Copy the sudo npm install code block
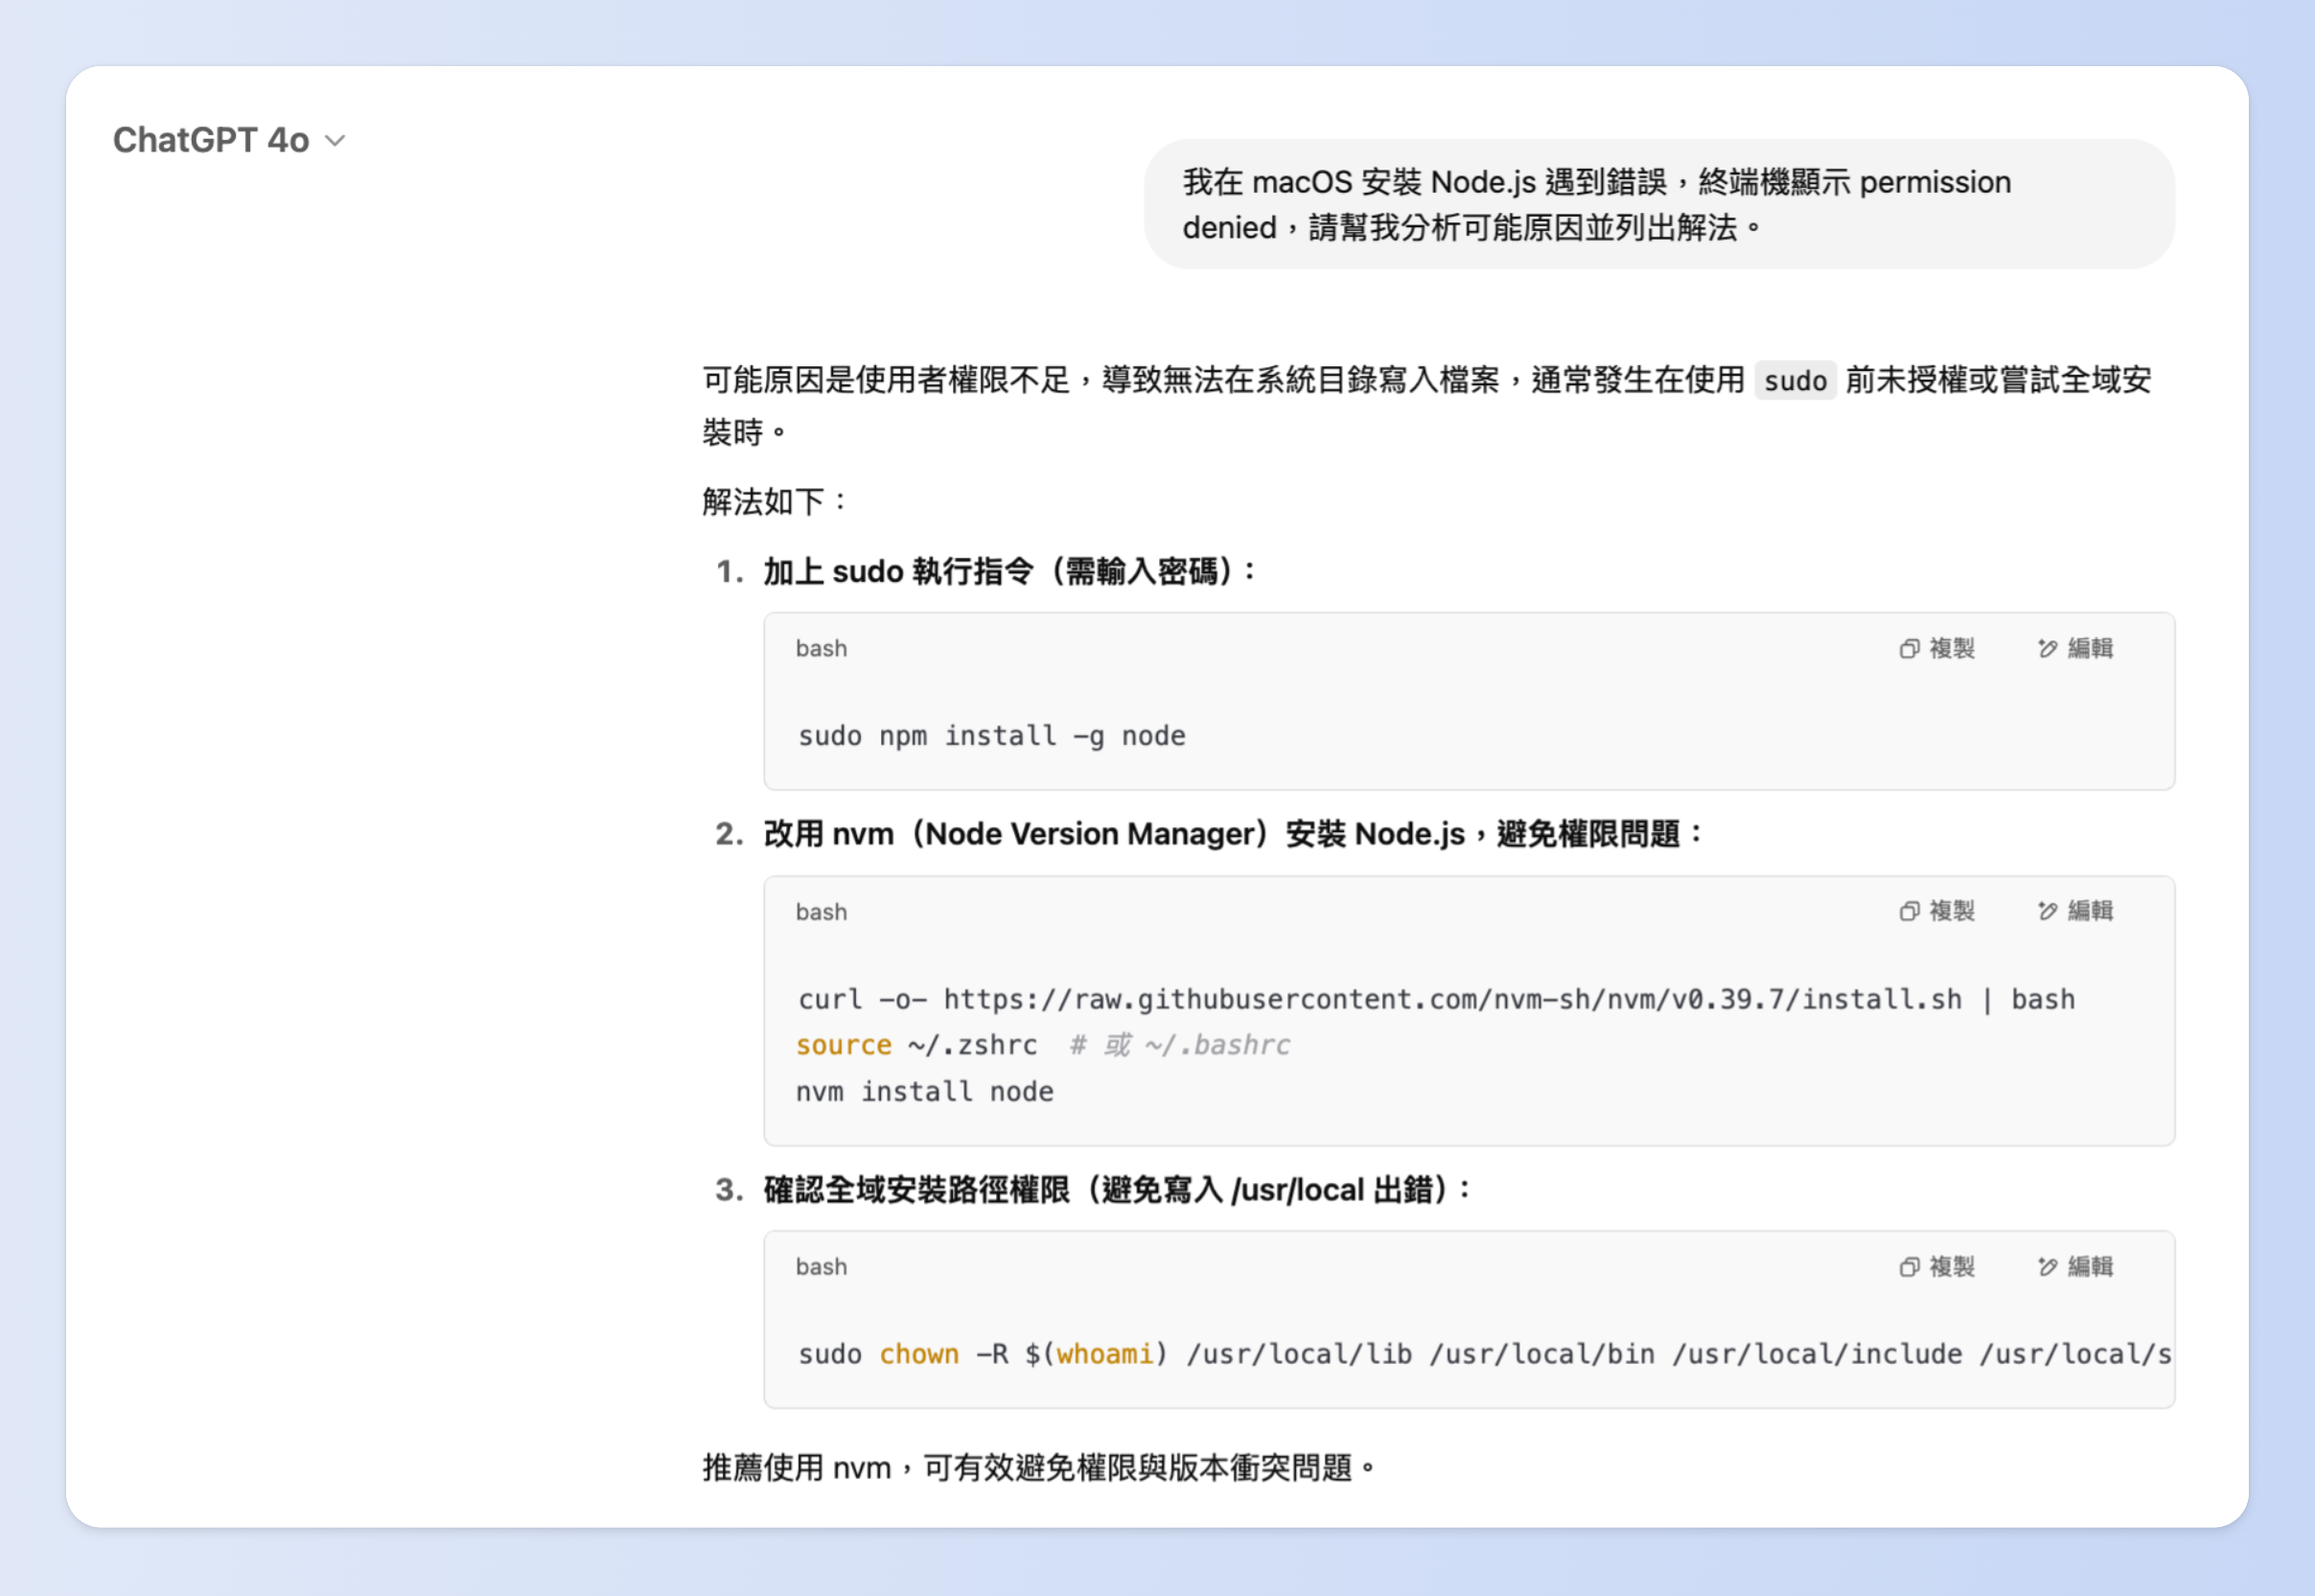The width and height of the screenshot is (2315, 1596). point(1937,648)
